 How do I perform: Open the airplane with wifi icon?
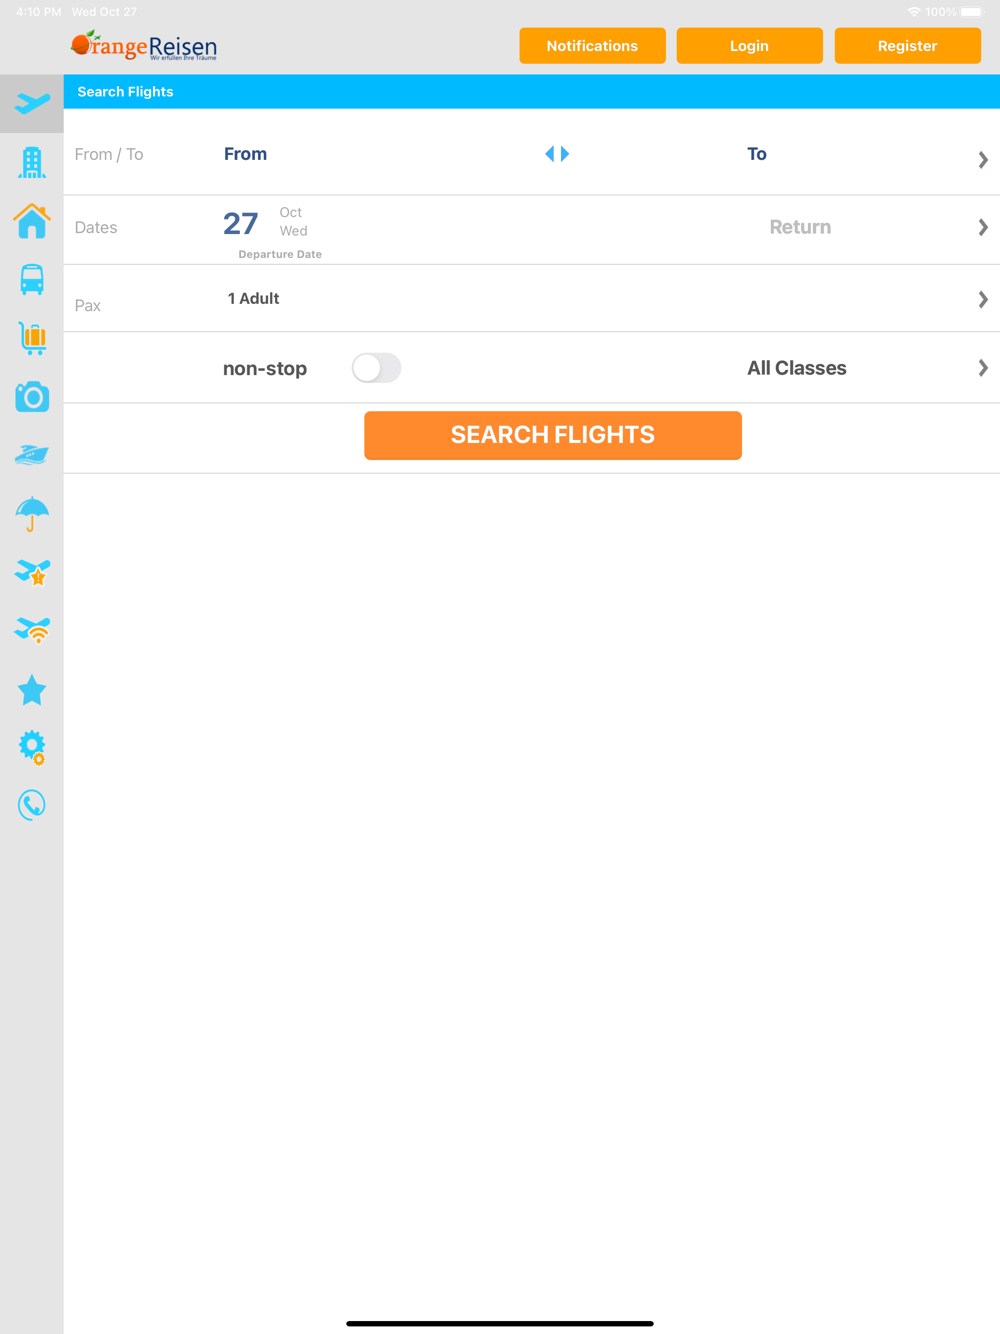pos(32,630)
